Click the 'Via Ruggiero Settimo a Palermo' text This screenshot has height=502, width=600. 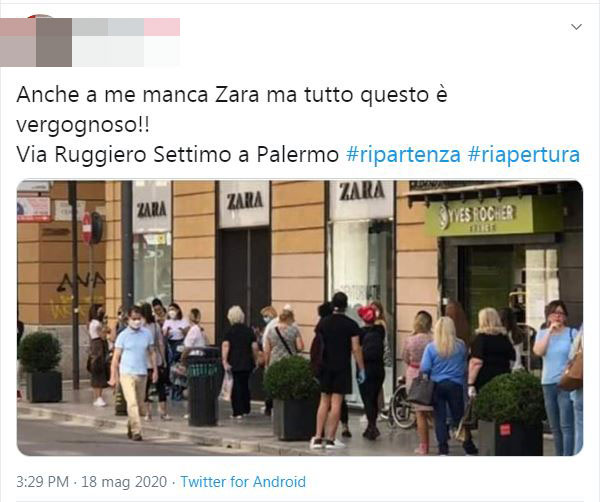[178, 155]
